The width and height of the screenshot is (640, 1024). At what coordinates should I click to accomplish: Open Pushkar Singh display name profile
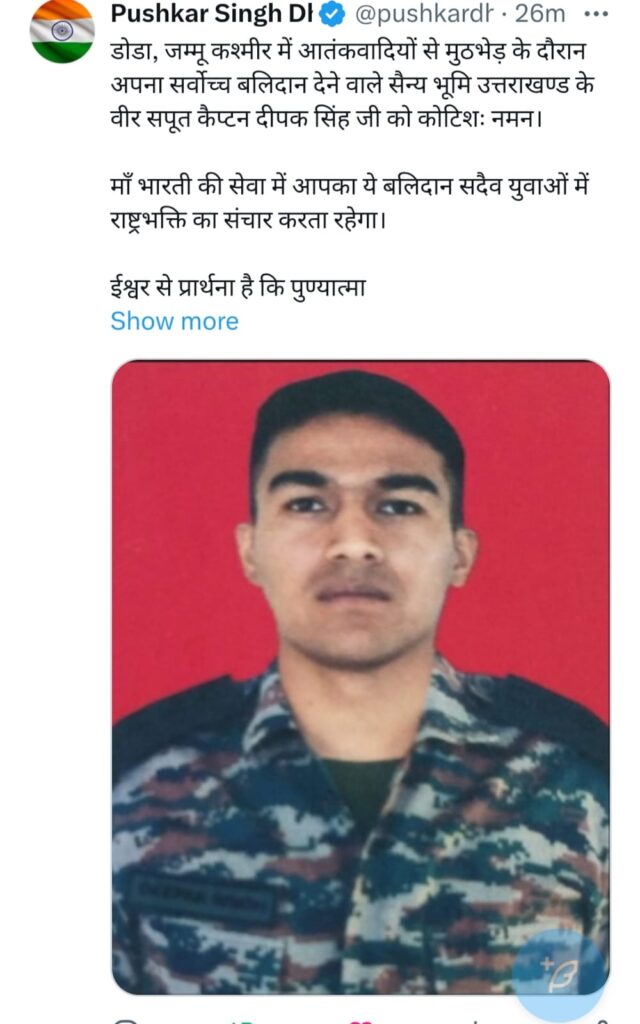212,13
